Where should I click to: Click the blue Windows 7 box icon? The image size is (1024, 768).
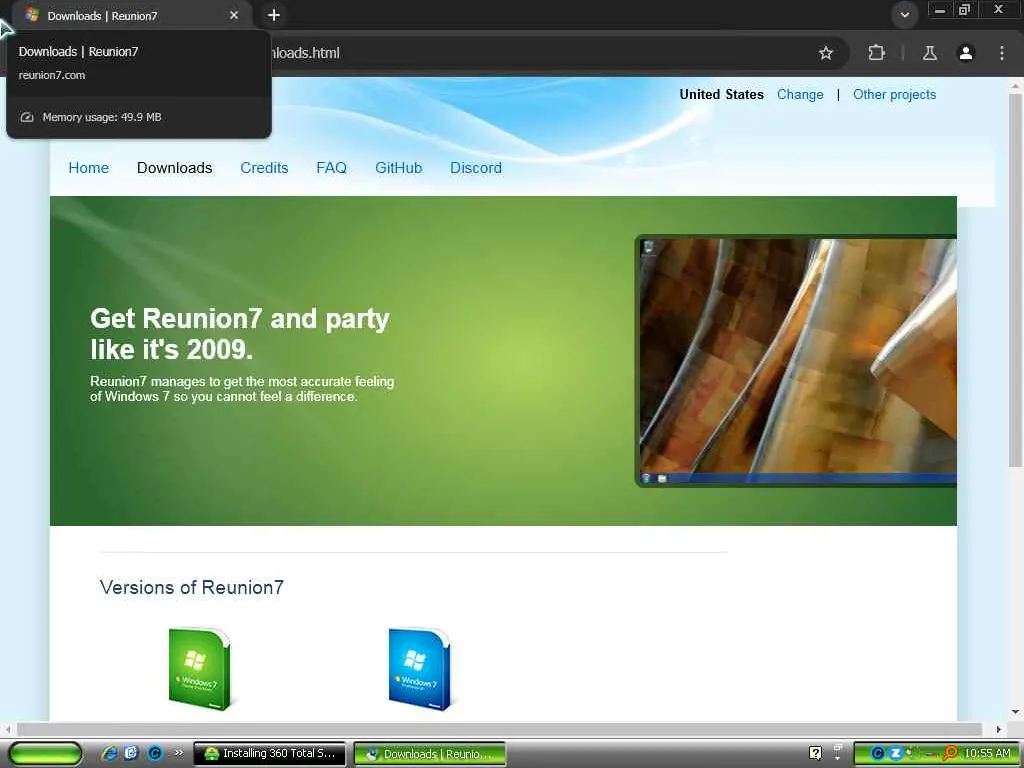click(x=419, y=669)
